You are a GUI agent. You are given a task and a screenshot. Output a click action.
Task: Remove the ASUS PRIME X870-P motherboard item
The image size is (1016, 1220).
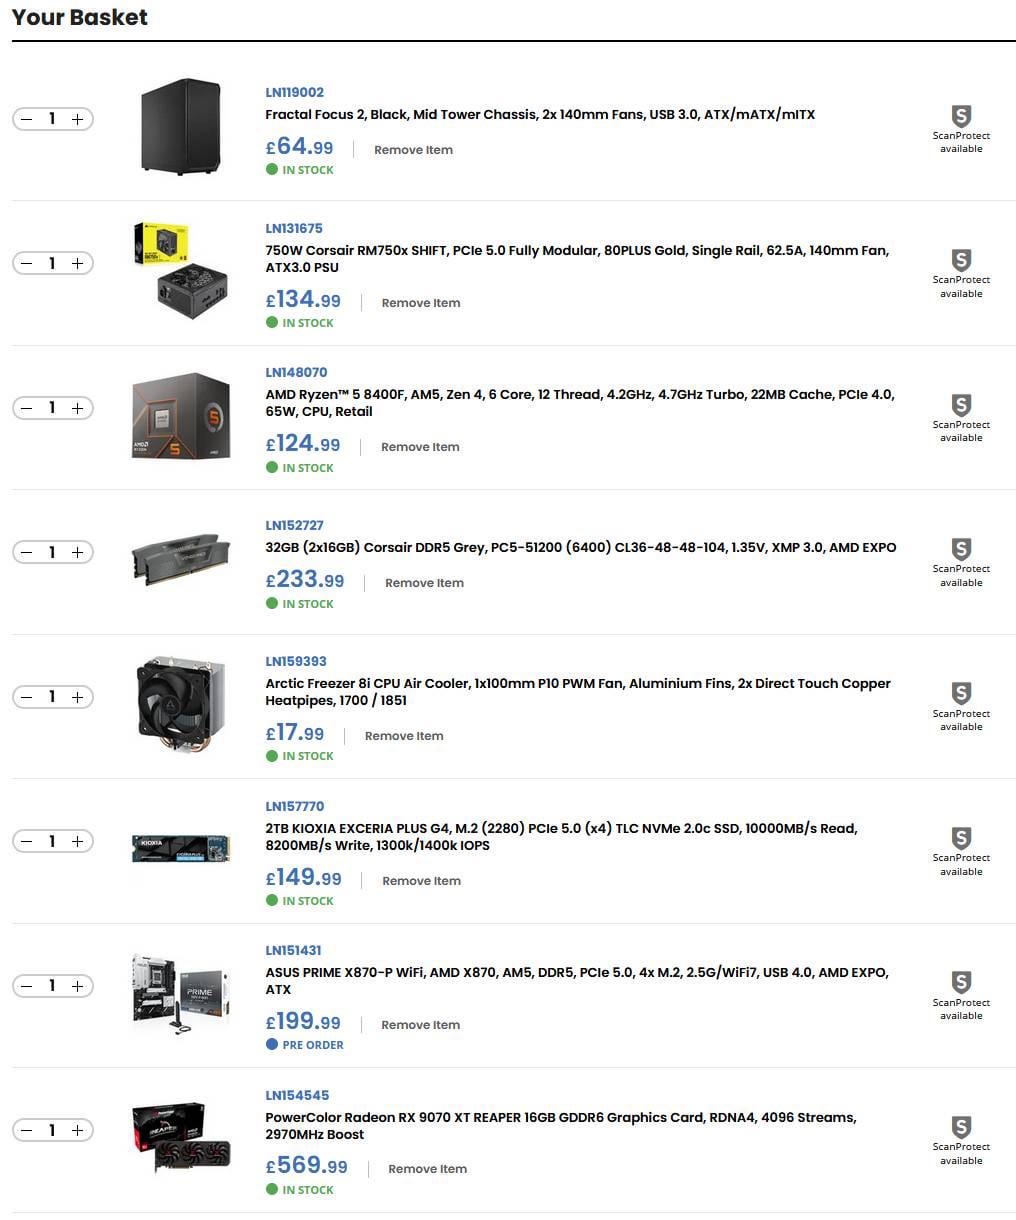pos(420,1025)
